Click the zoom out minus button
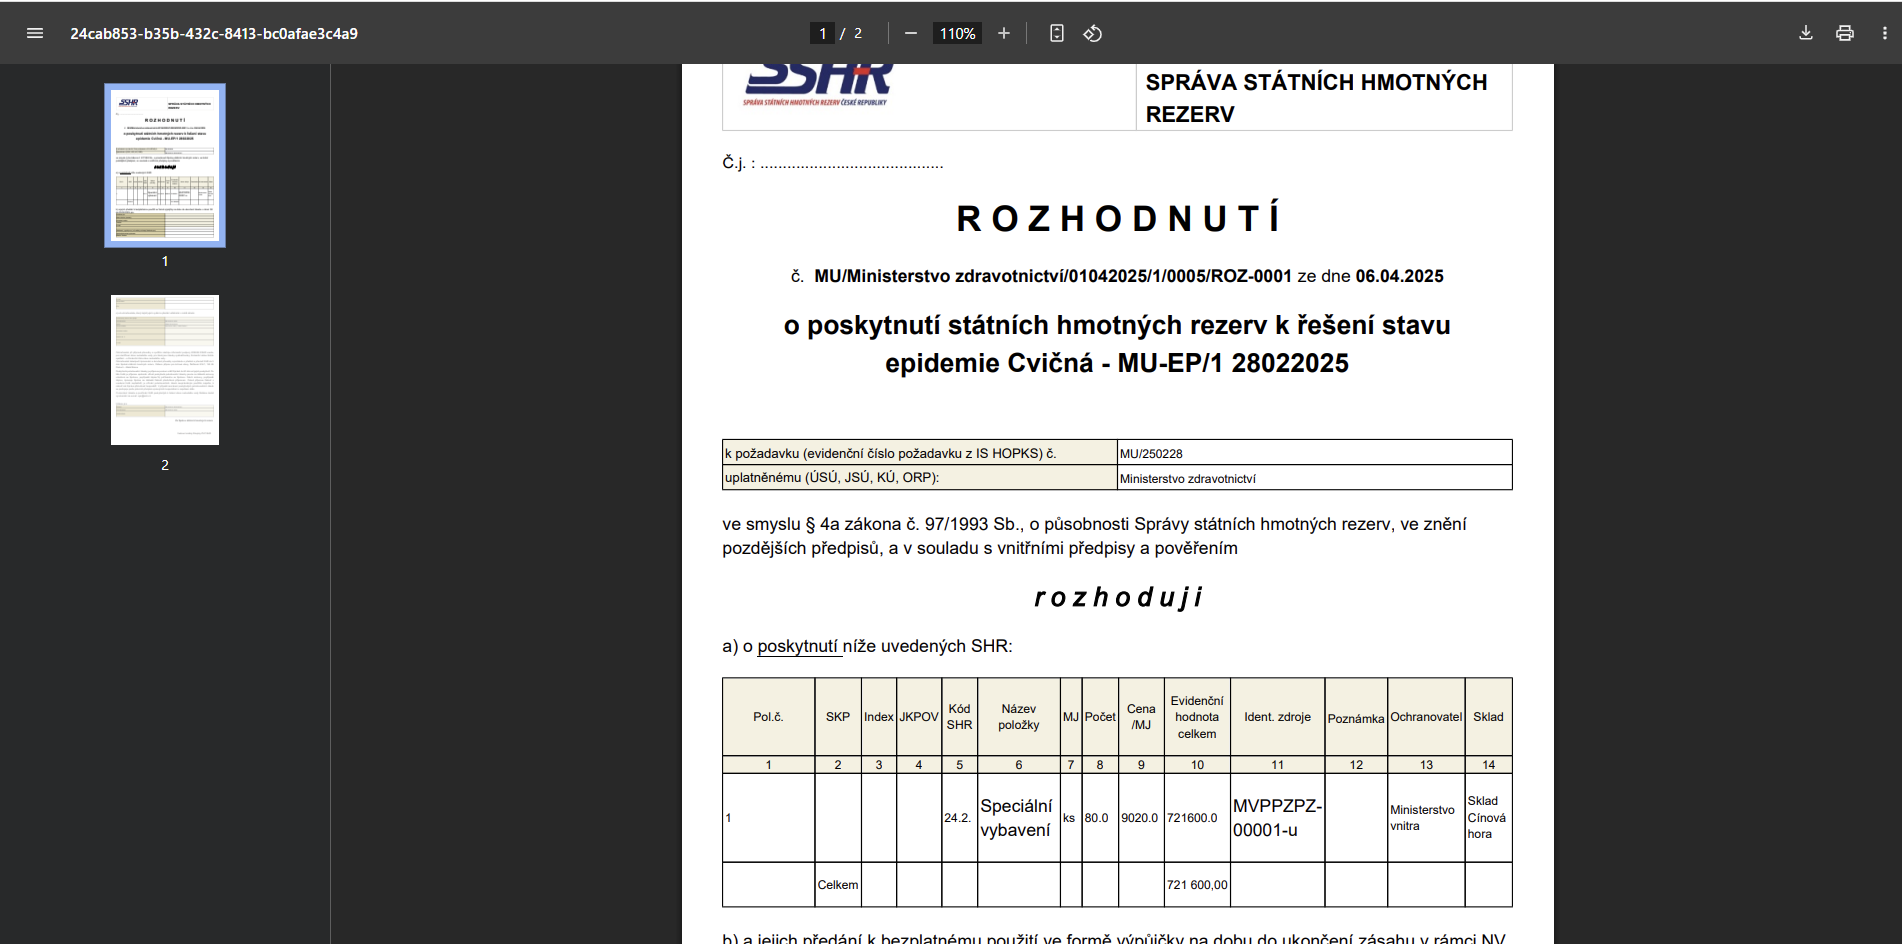Screen dimensions: 1902x944 [910, 33]
